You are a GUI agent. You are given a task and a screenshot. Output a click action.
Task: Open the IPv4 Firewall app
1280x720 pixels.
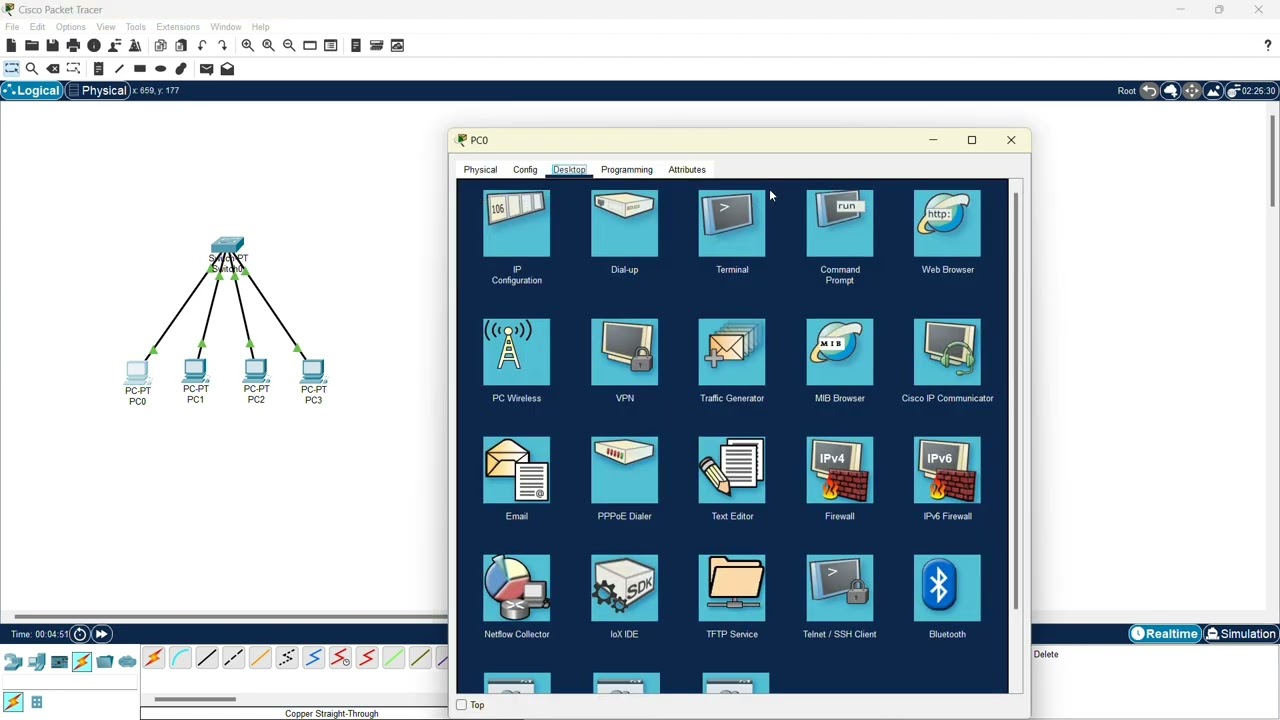click(x=840, y=470)
